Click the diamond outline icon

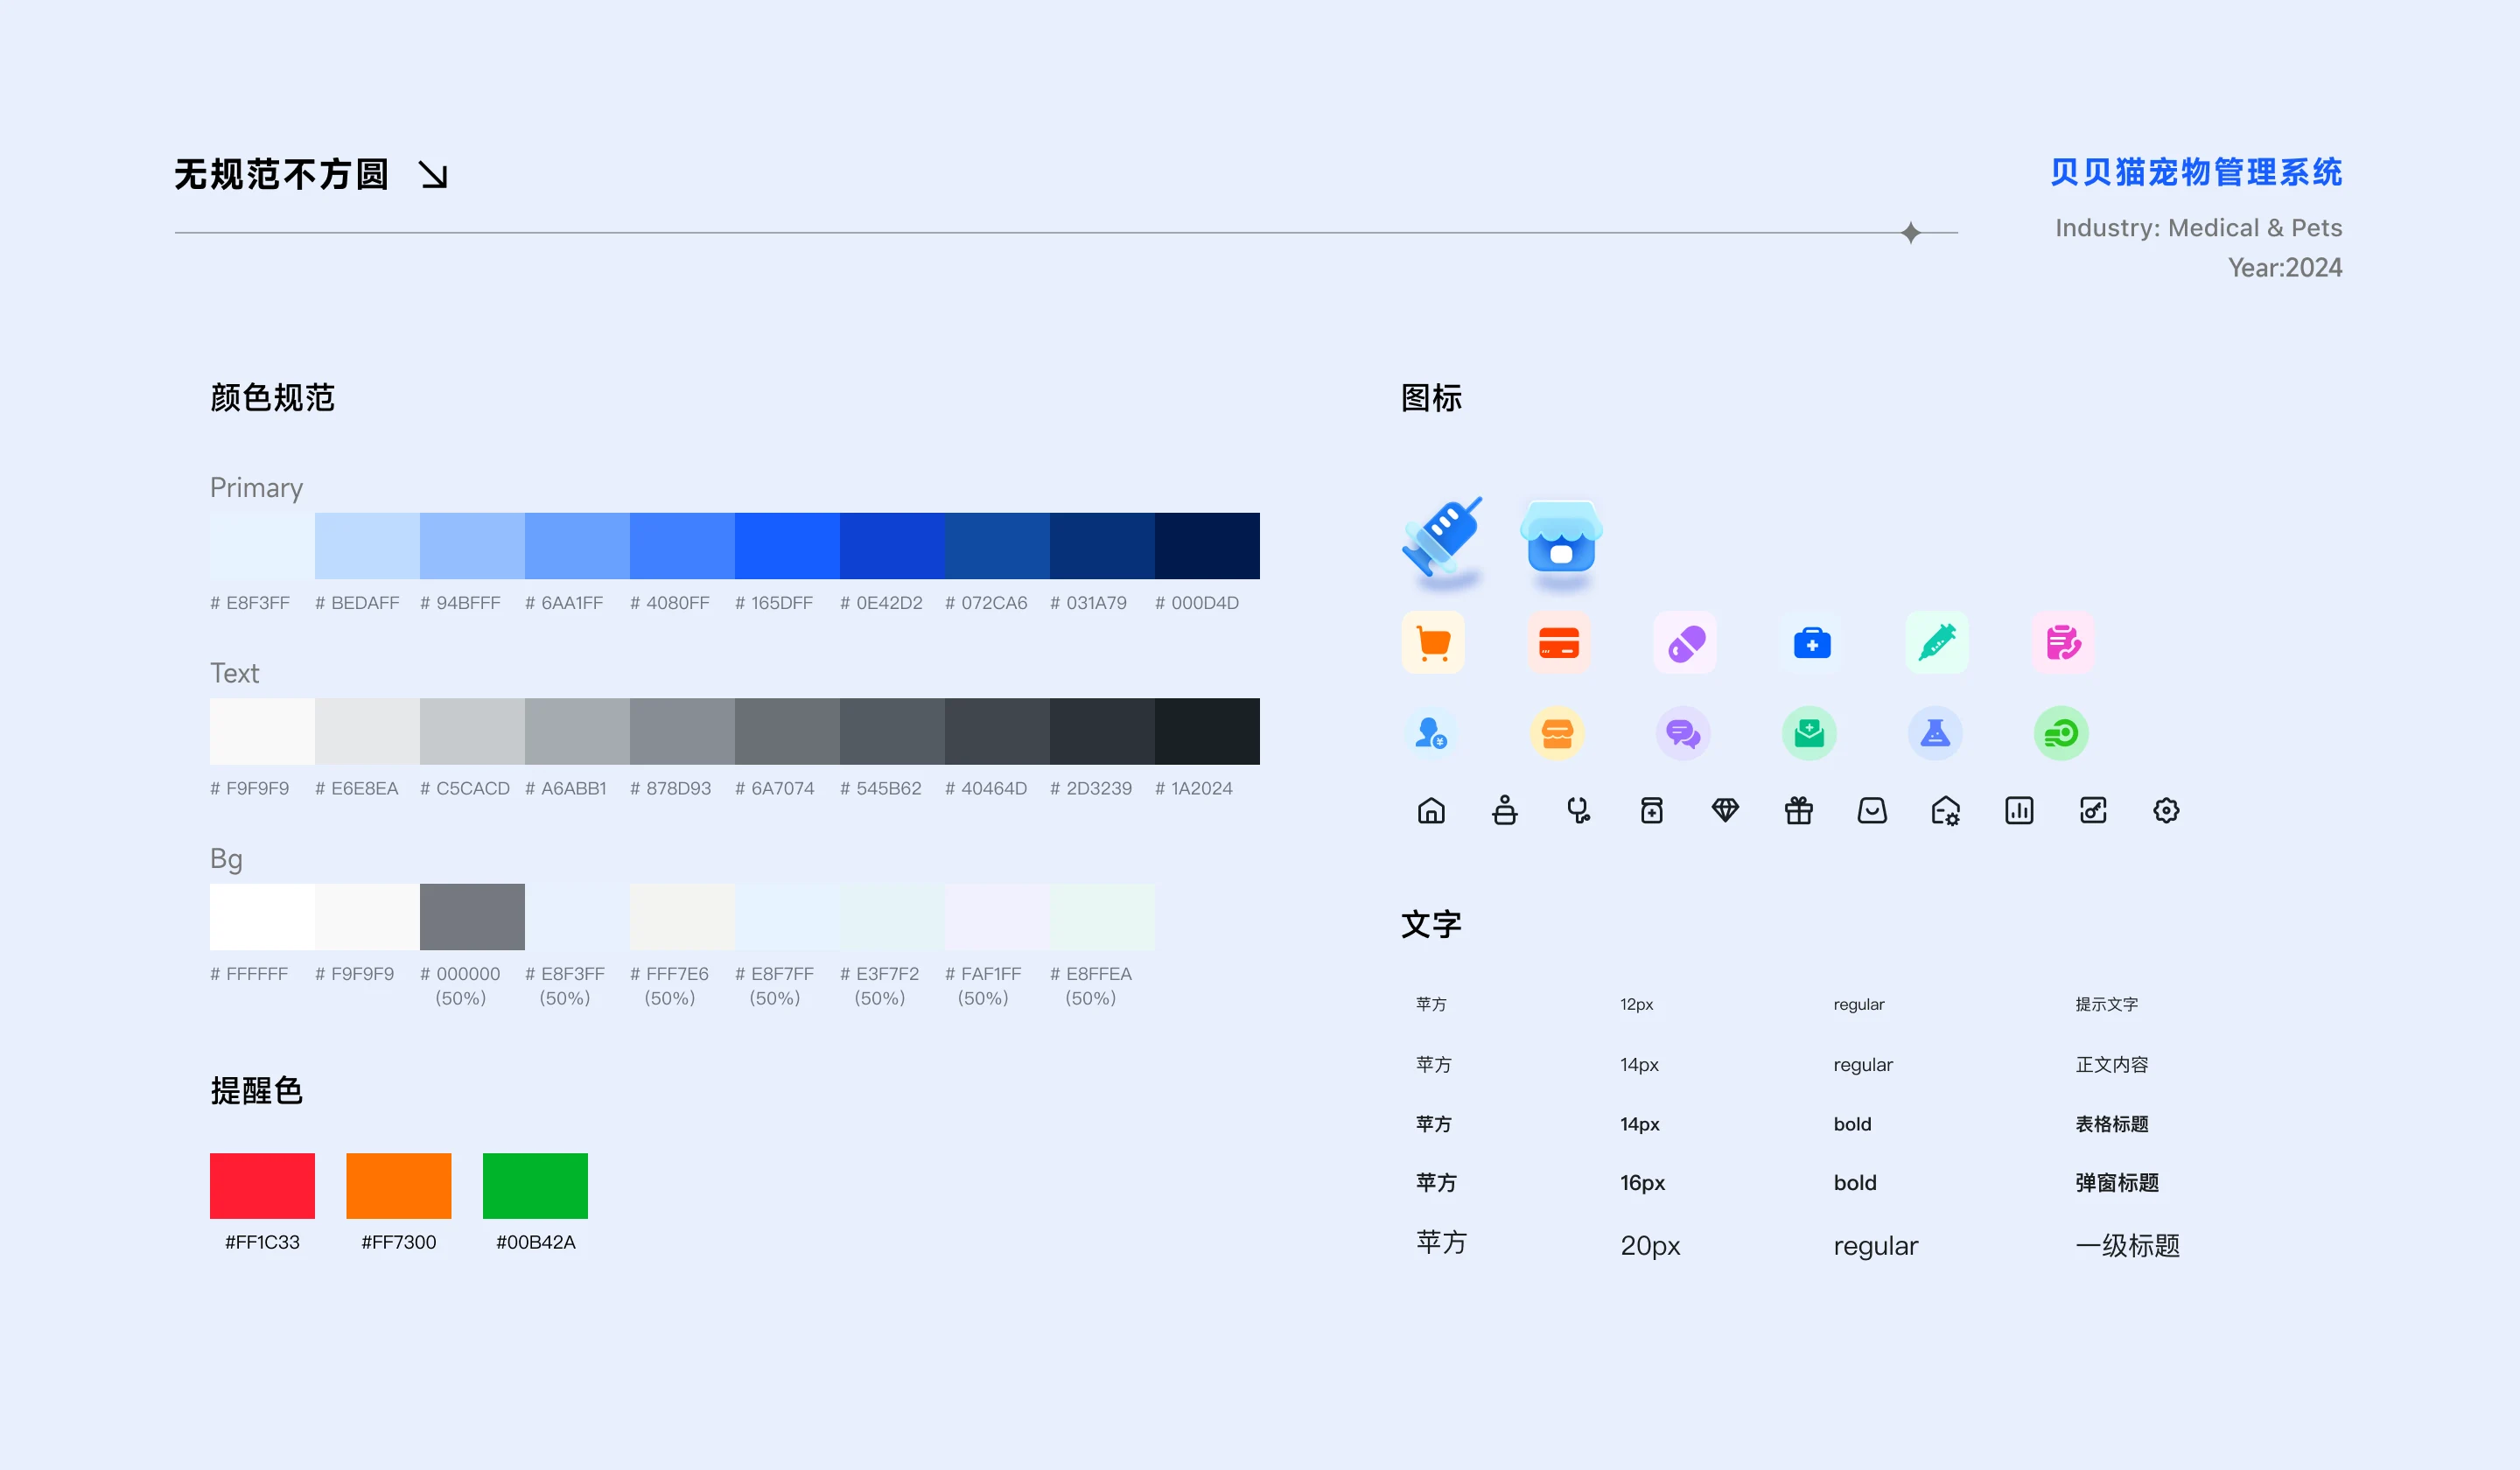[1725, 810]
